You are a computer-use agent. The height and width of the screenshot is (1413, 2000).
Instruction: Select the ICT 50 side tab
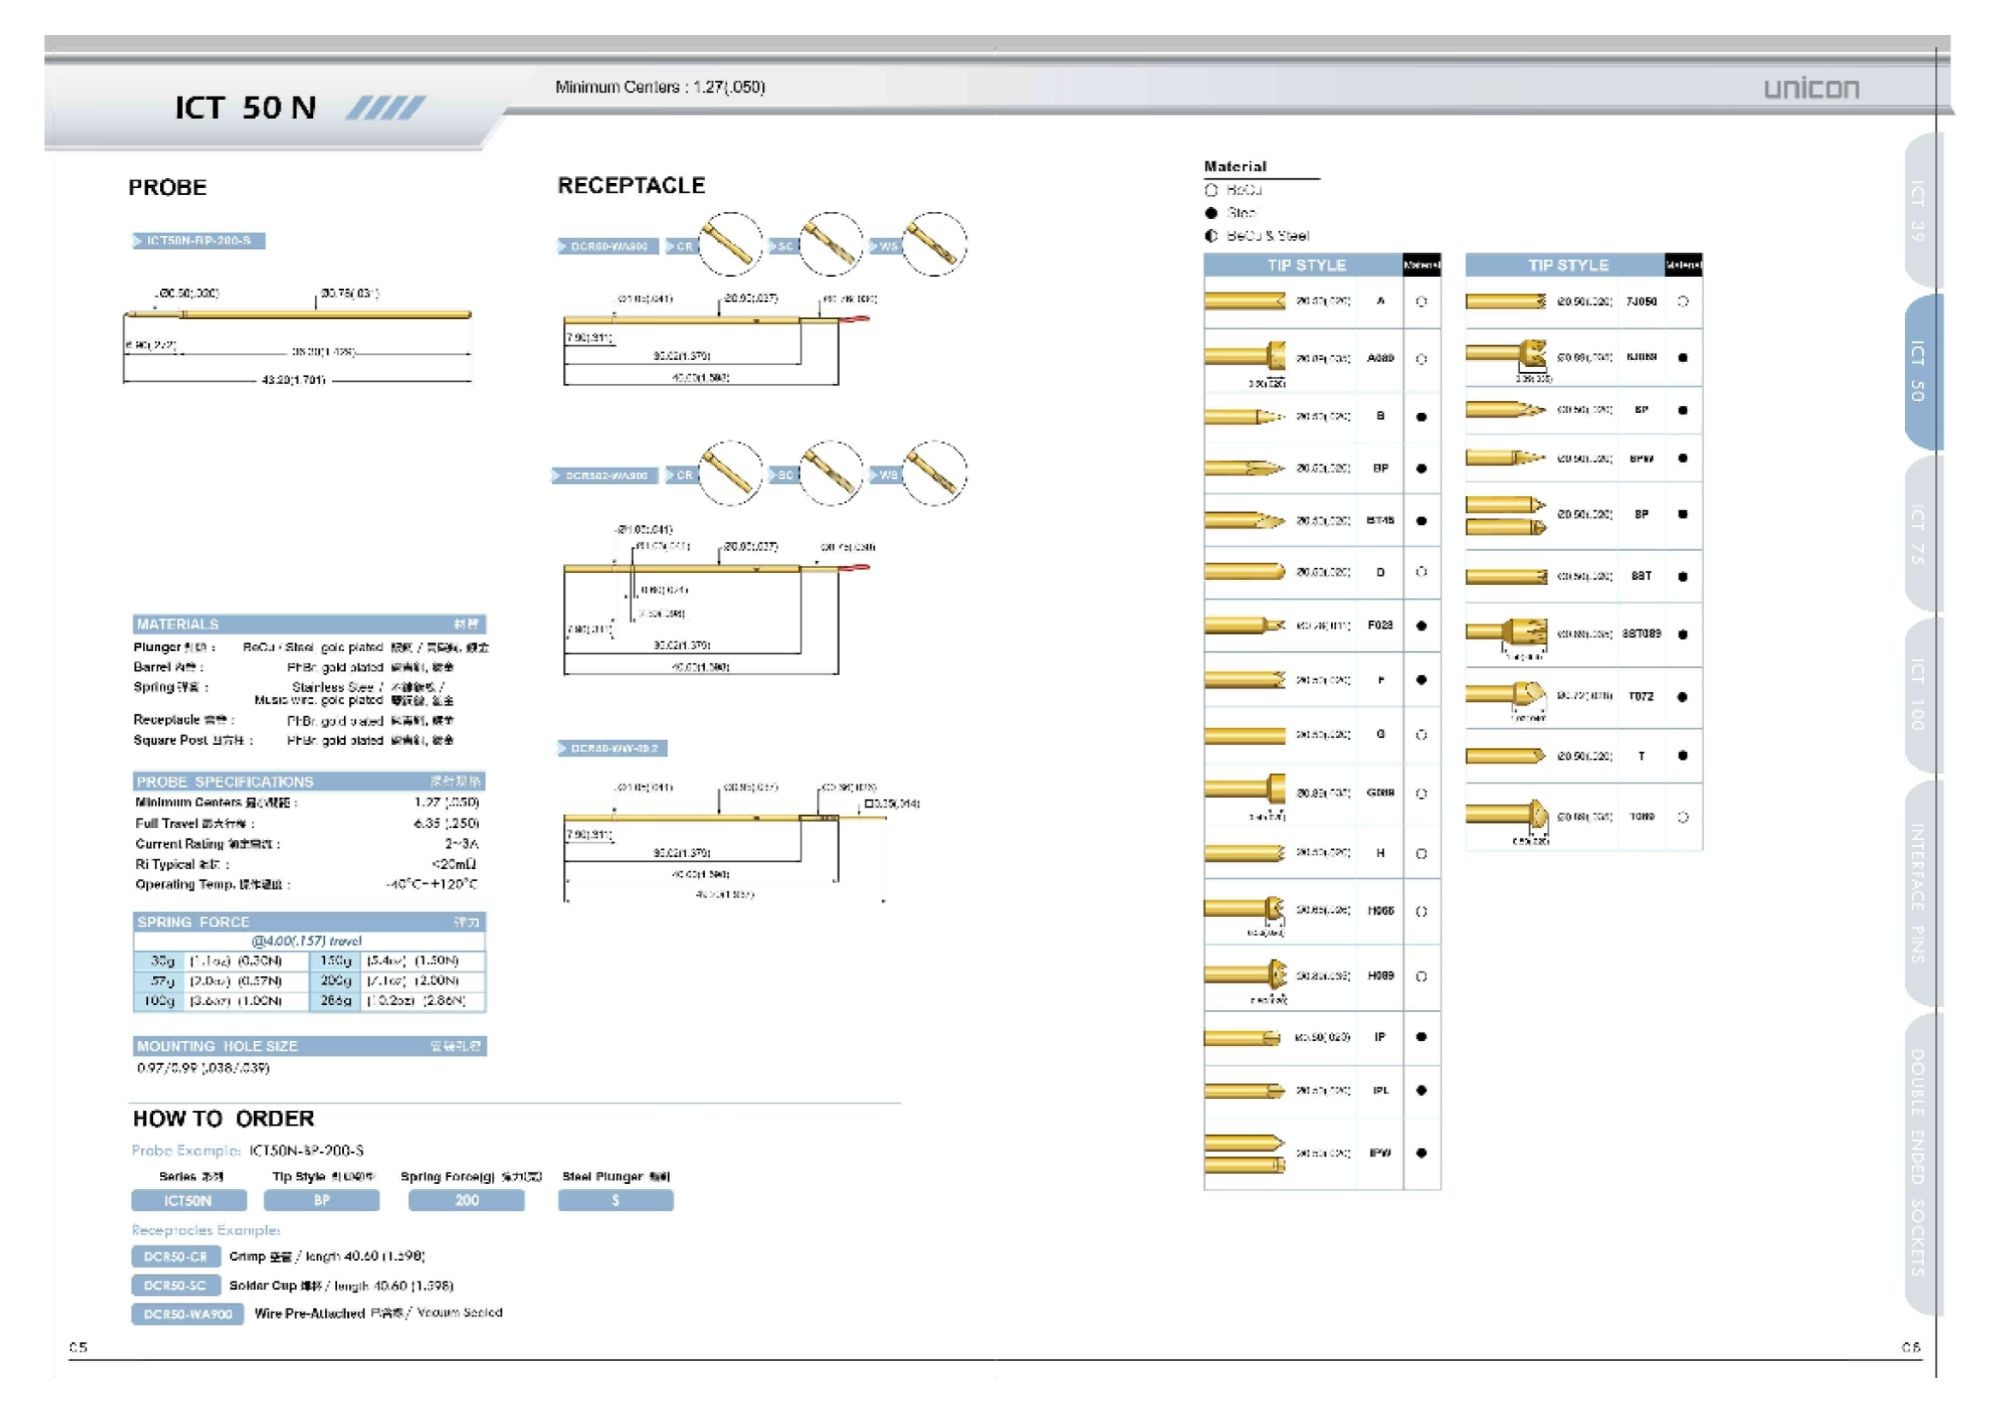coord(1921,371)
